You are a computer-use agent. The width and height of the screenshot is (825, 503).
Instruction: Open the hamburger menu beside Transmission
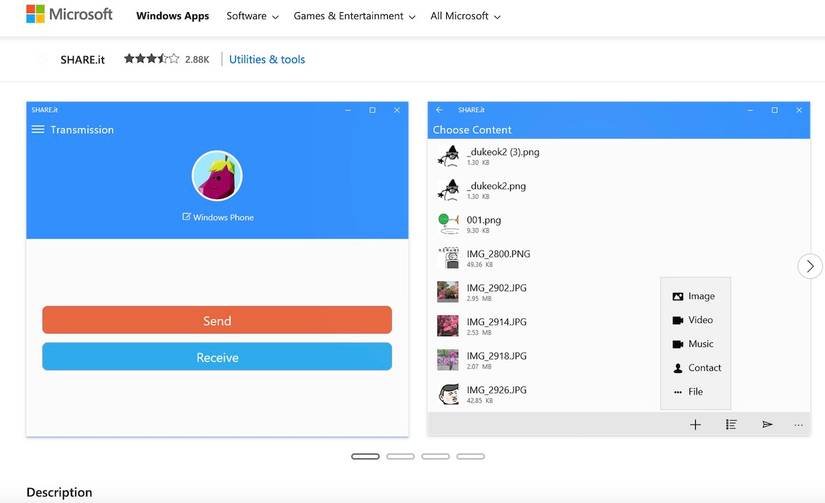pyautogui.click(x=38, y=130)
